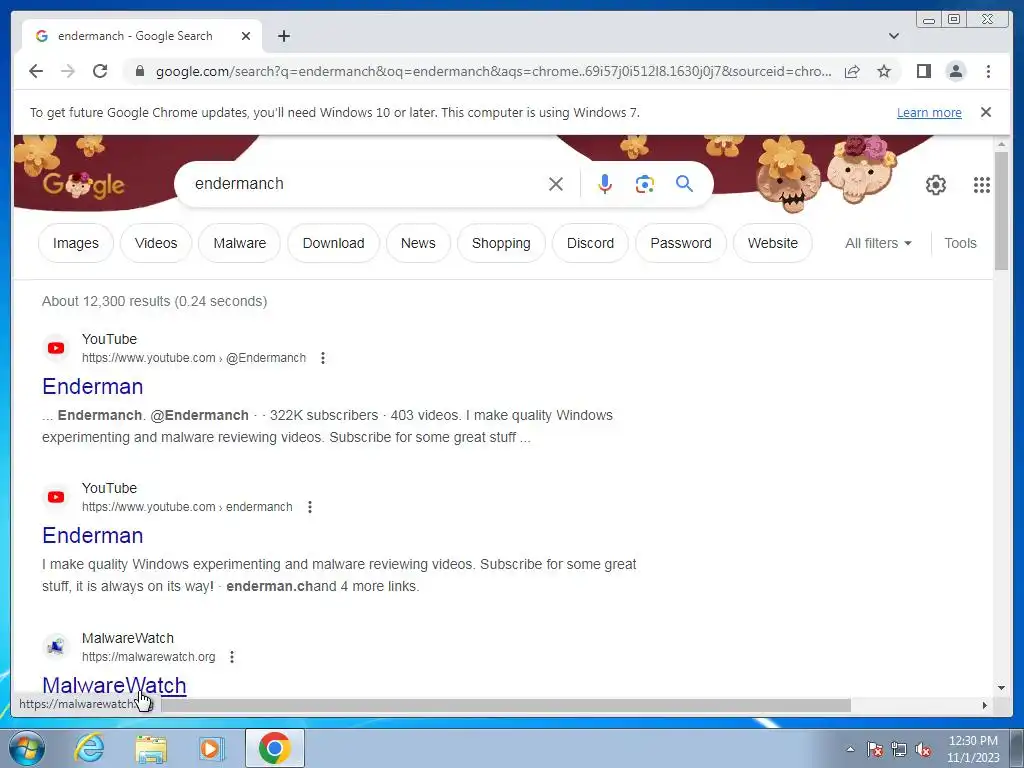Image resolution: width=1024 pixels, height=768 pixels.
Task: Open Google quick settings gear
Action: [x=936, y=185]
